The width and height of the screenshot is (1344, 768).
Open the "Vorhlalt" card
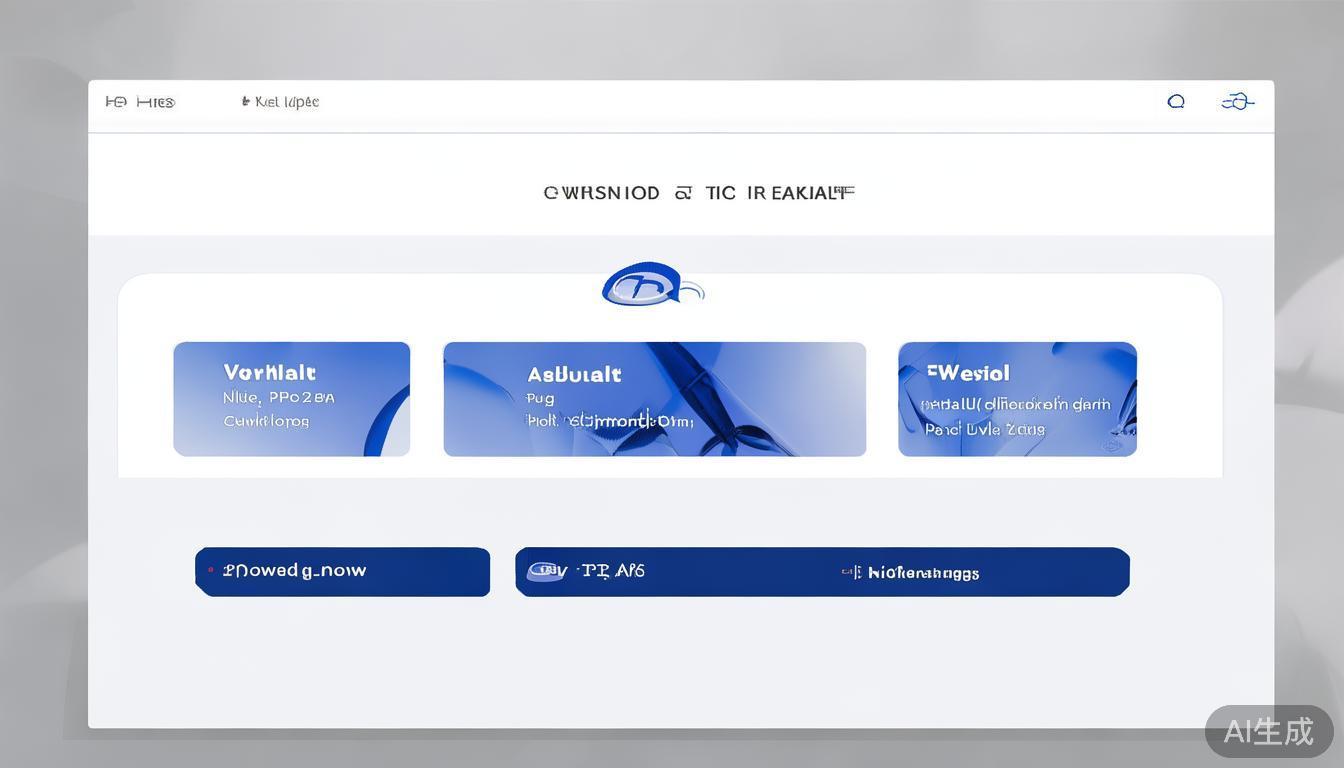(x=291, y=399)
